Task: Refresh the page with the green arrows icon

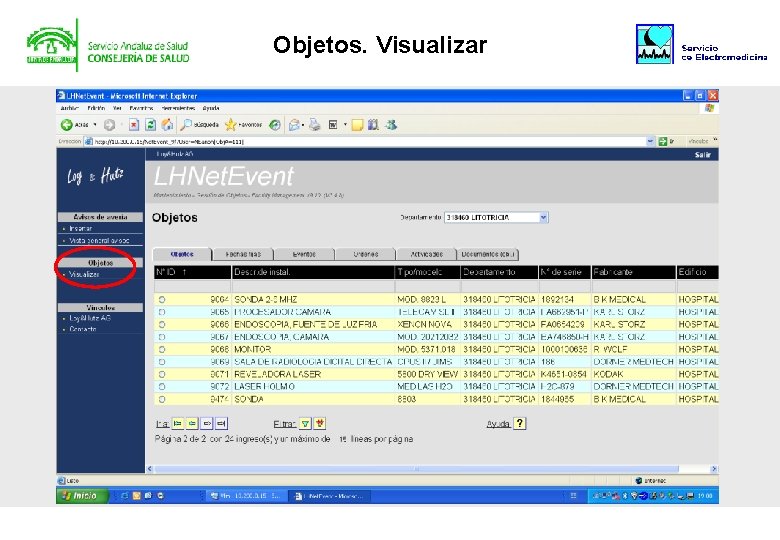Action: click(151, 125)
